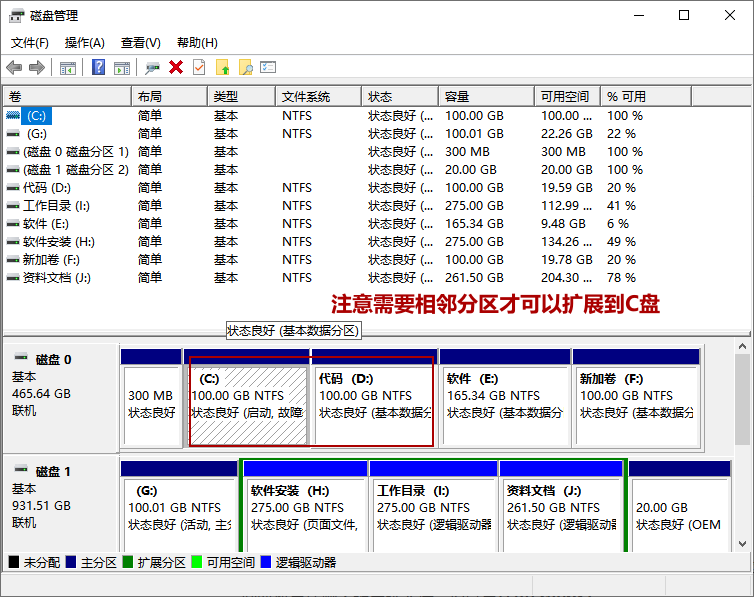Click the connect/rescan disk toolbar icon
754x597 pixels.
coord(152,68)
